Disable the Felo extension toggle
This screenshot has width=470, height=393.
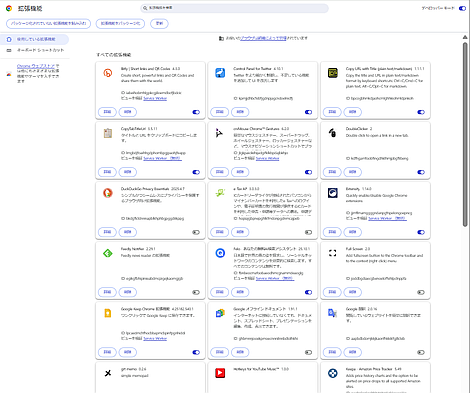[x=308, y=292]
